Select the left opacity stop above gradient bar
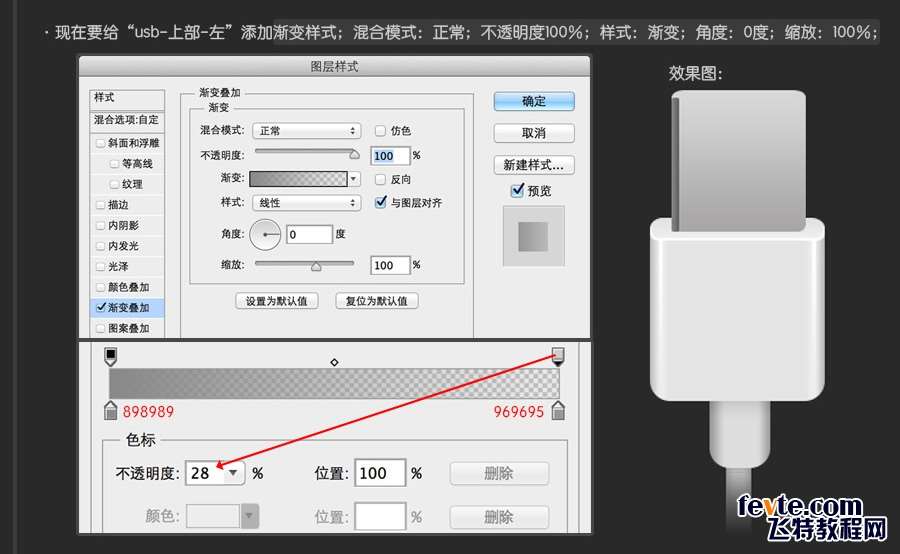Viewport: 900px width, 554px height. point(111,357)
